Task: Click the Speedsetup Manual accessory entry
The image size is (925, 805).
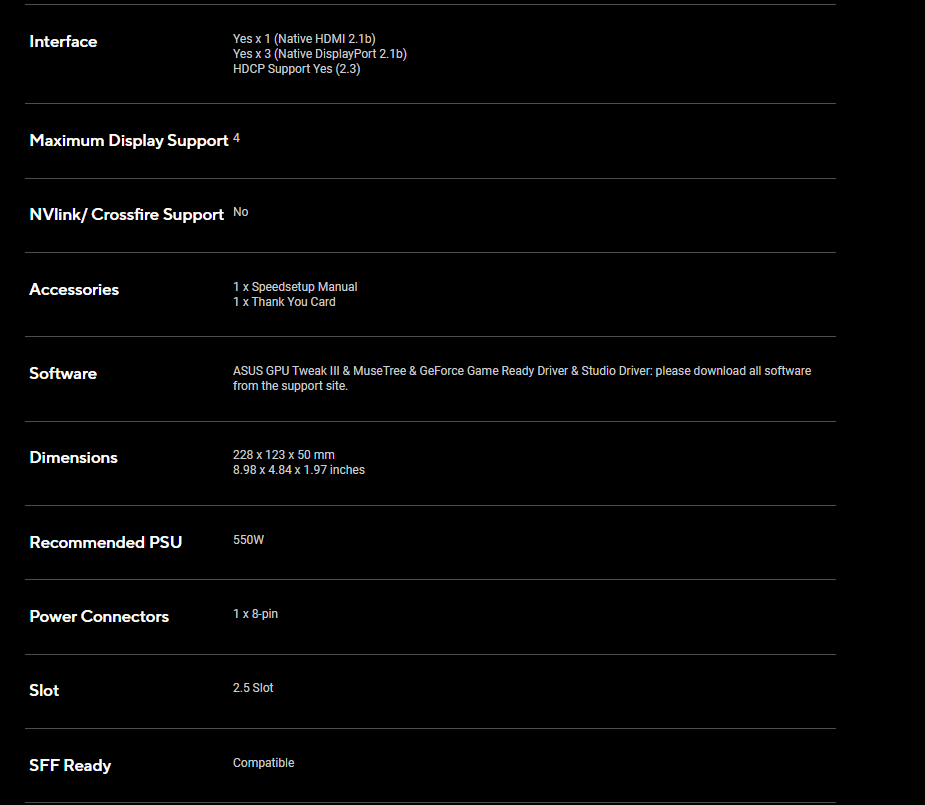Action: tap(295, 287)
